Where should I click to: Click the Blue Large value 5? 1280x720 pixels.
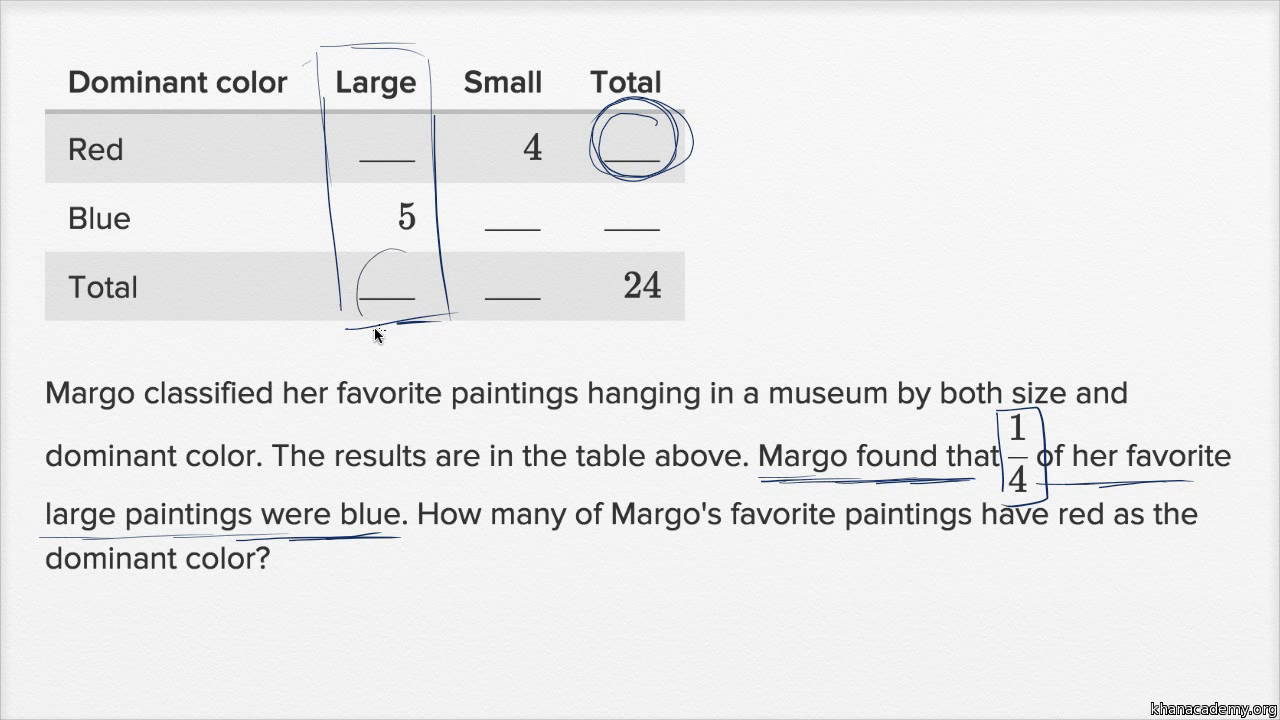click(406, 217)
